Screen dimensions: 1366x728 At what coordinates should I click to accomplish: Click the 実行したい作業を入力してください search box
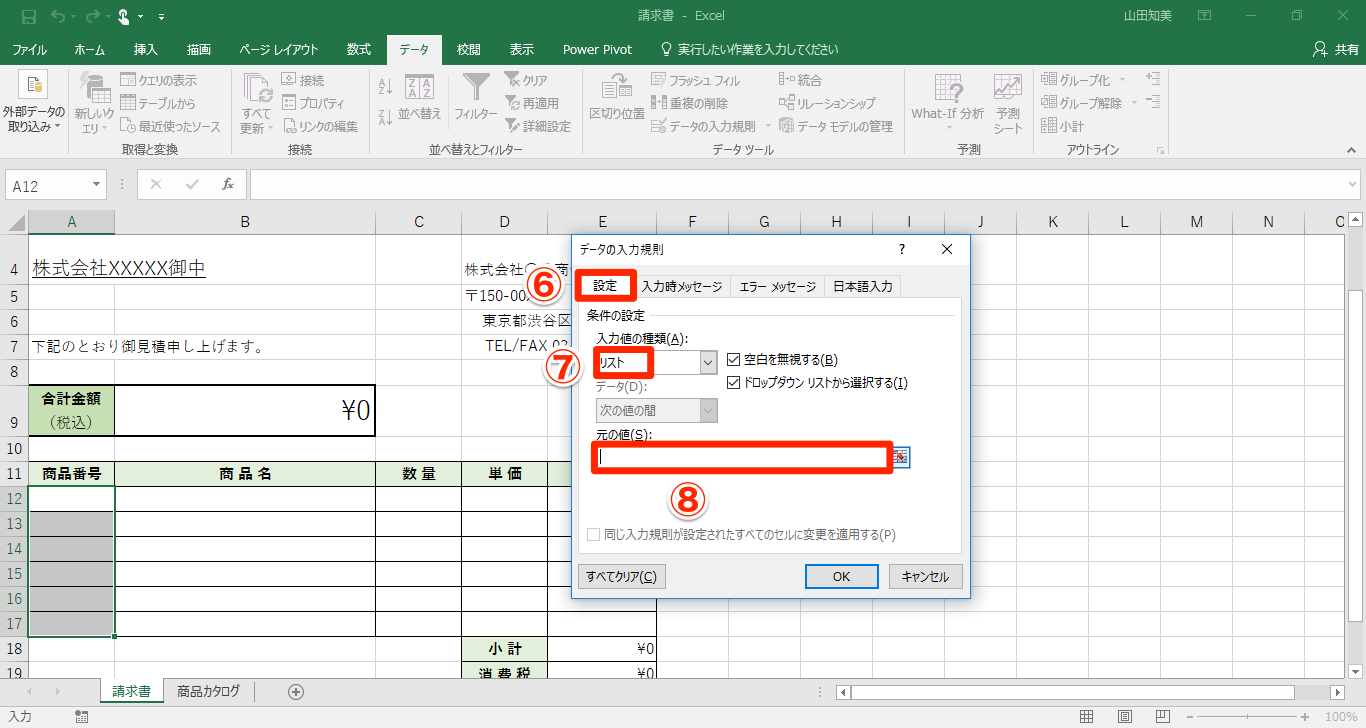point(750,49)
